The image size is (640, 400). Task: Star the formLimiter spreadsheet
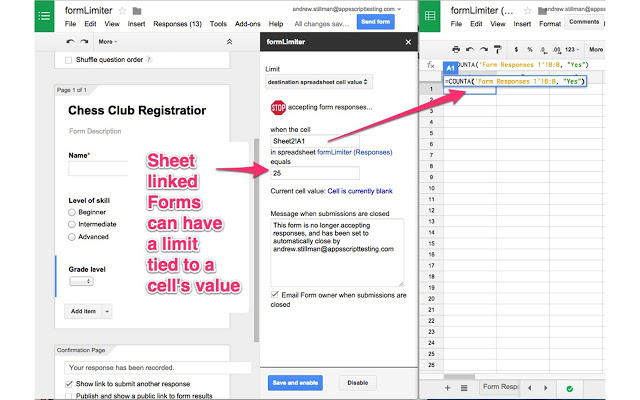[527, 11]
